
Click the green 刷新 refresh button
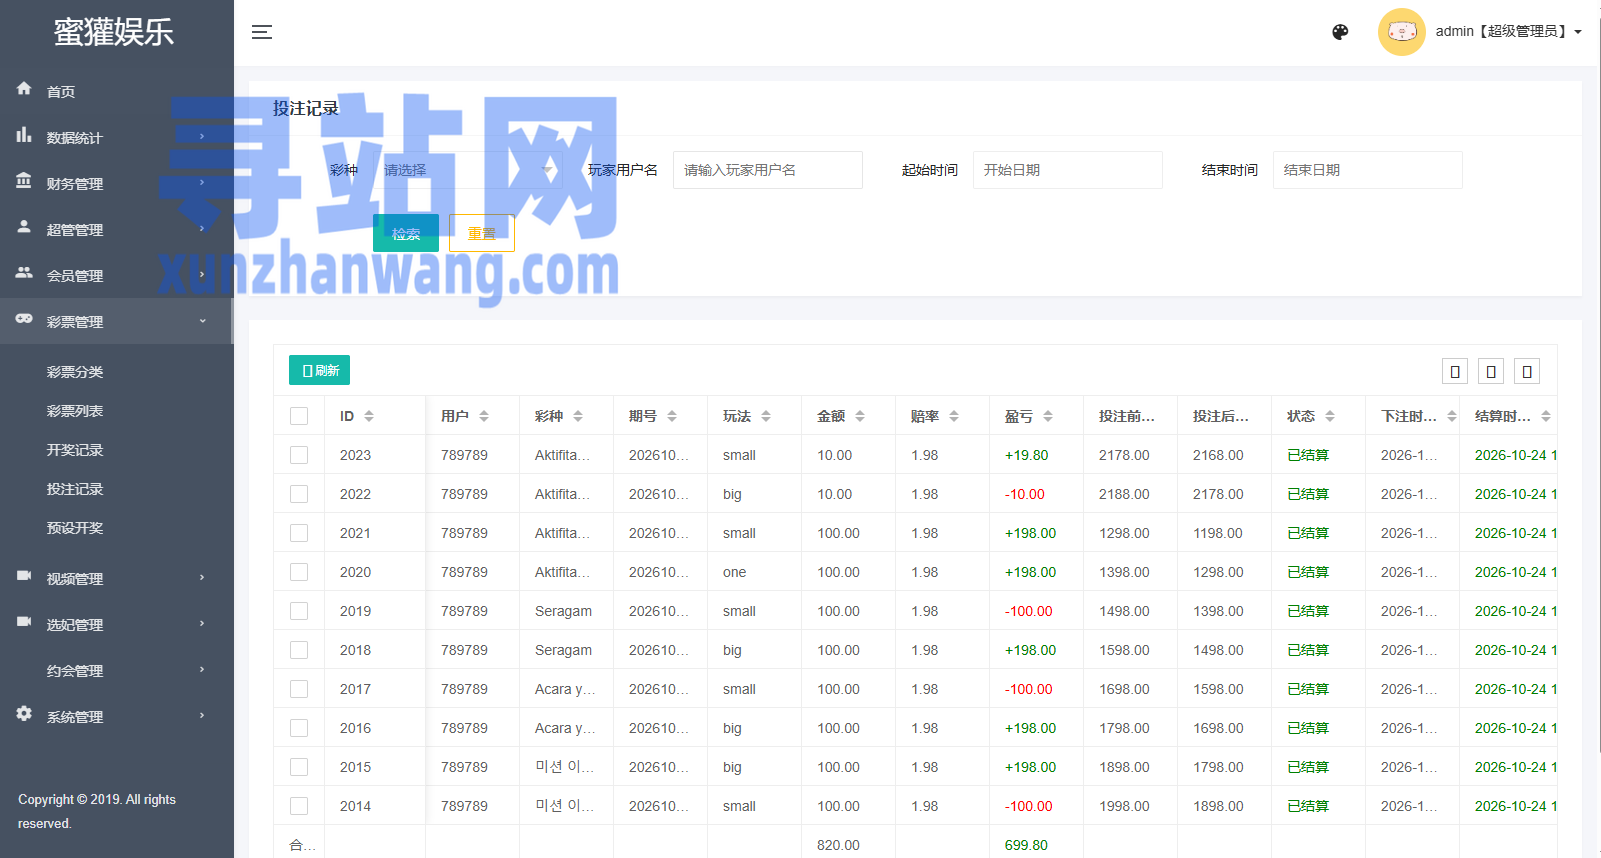point(319,370)
